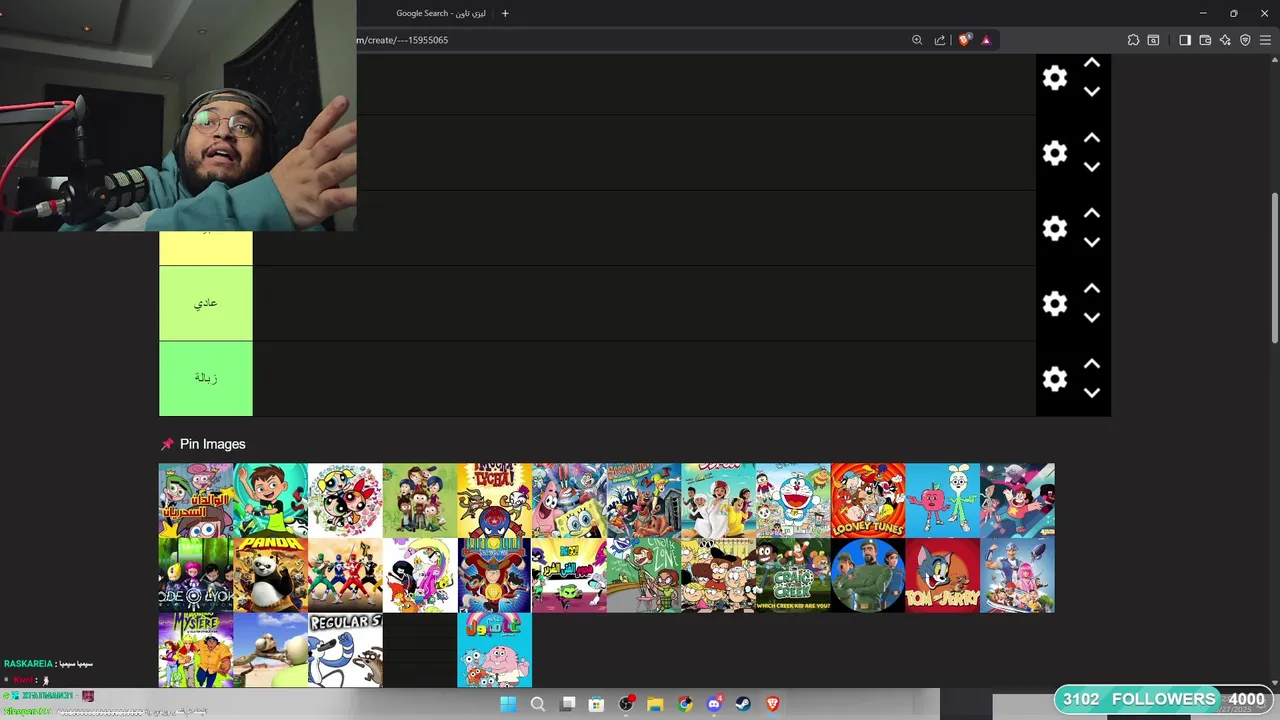
Task: Open settings gear for the third tier row
Action: pyautogui.click(x=1055, y=228)
